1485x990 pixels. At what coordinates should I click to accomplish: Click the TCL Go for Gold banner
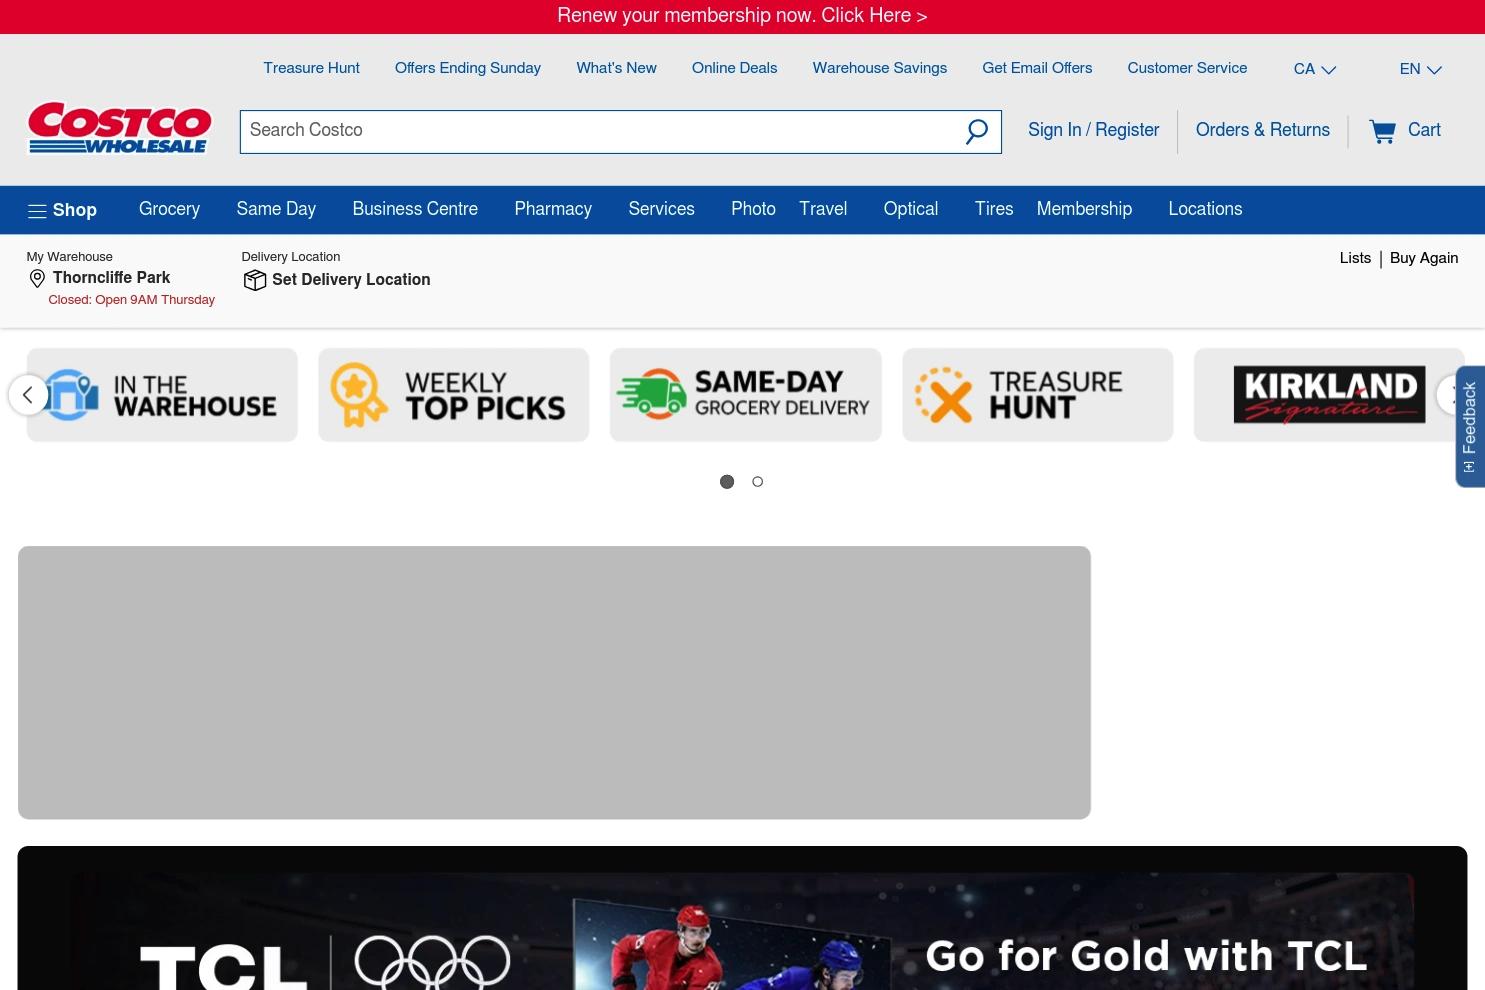pyautogui.click(x=742, y=918)
